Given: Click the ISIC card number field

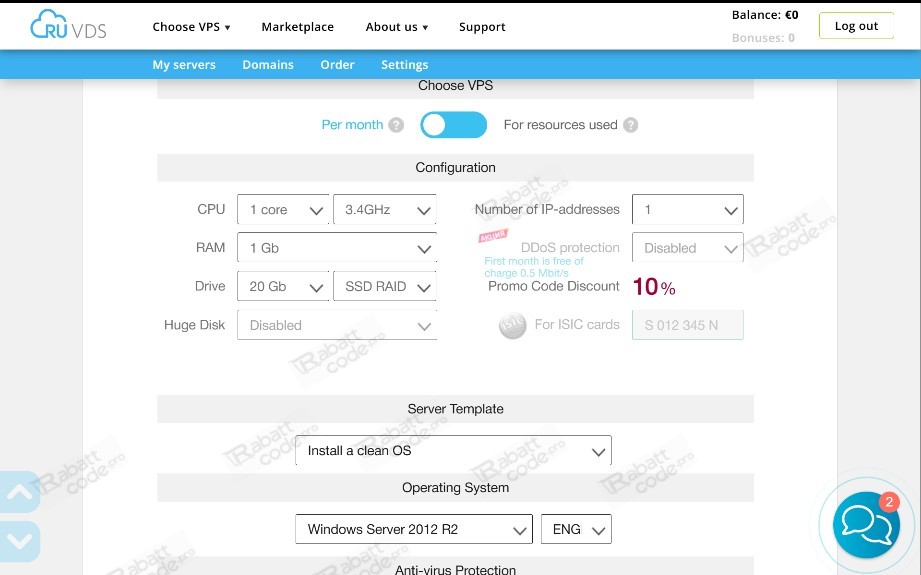Looking at the screenshot, I should [688, 325].
